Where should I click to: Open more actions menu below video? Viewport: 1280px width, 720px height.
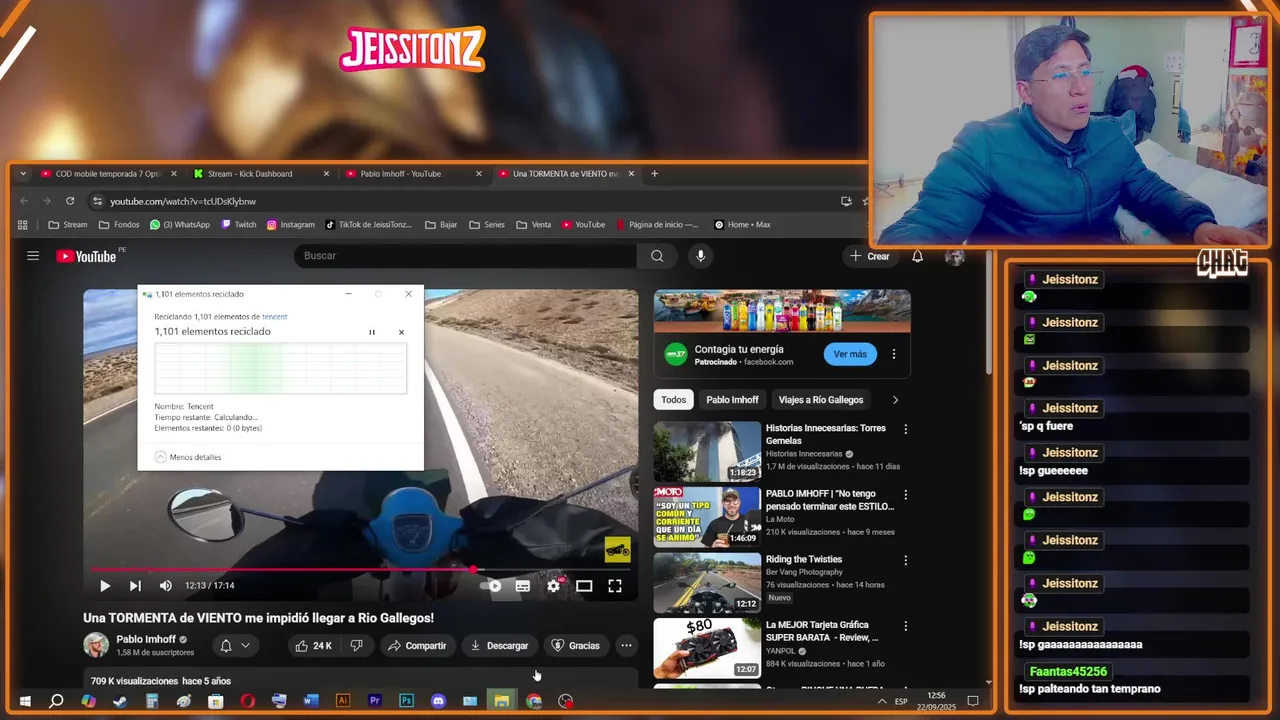626,646
